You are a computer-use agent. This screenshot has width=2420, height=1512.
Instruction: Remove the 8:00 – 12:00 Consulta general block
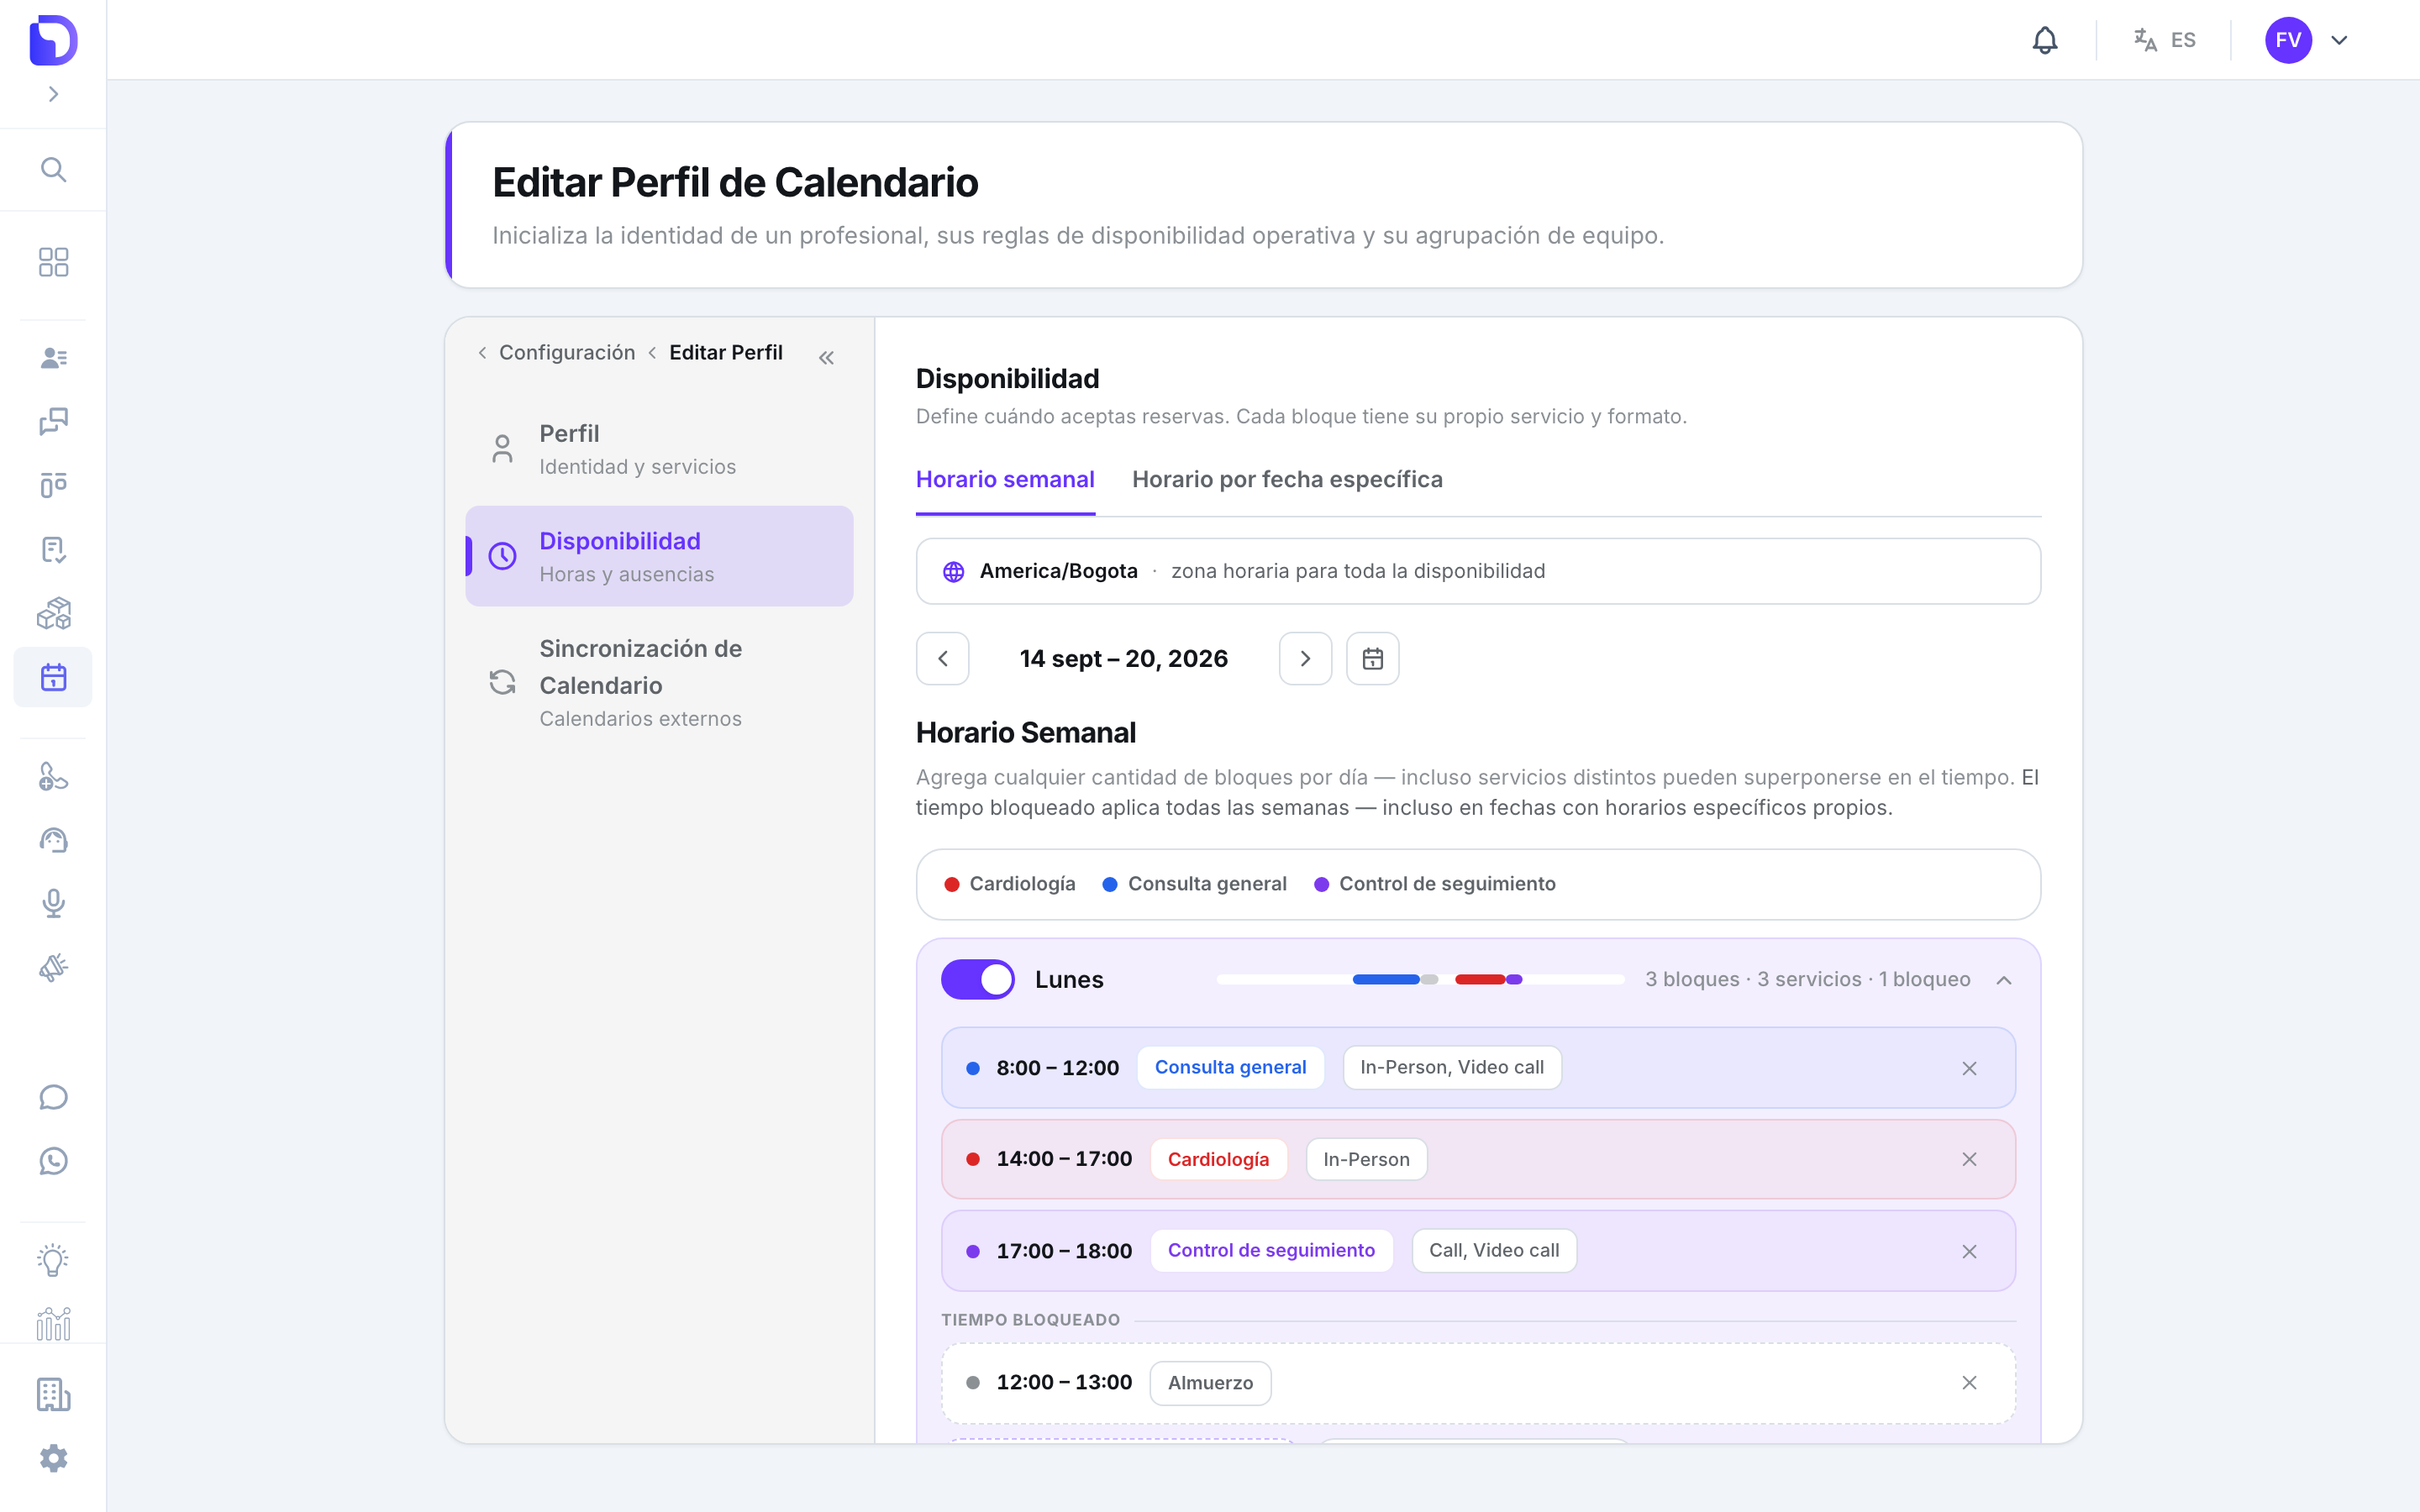1969,1068
